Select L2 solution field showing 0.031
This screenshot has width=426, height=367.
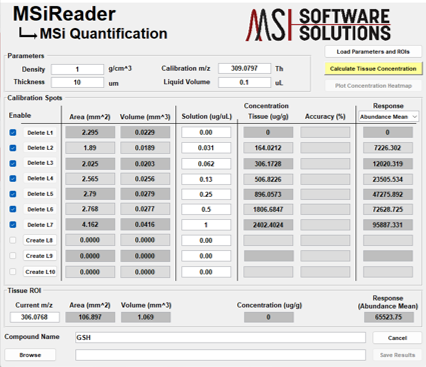[206, 148]
